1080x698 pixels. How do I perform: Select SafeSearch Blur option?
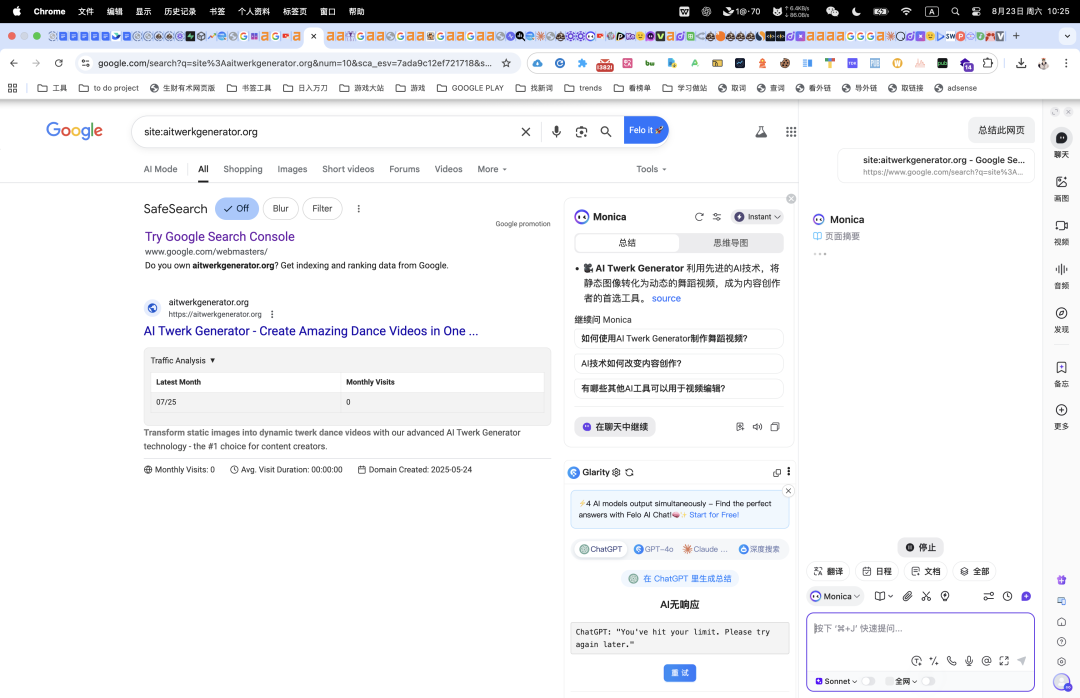click(280, 209)
